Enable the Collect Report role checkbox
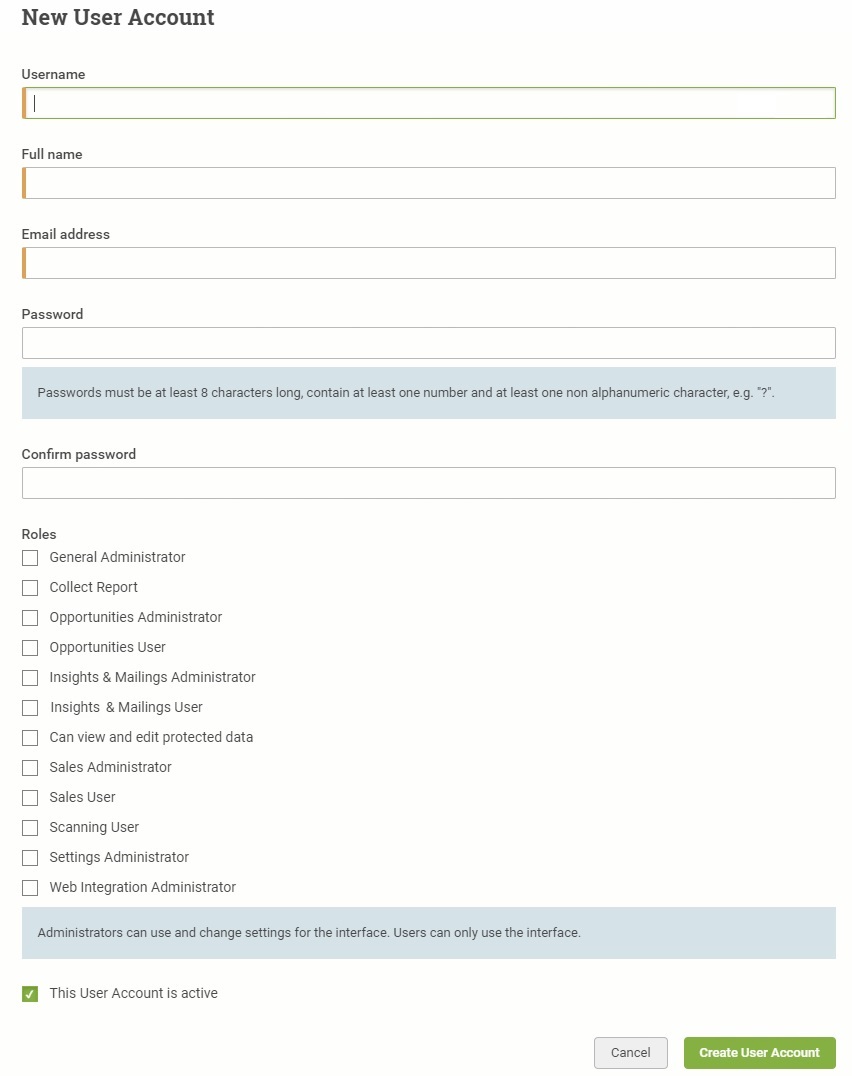 (x=30, y=588)
